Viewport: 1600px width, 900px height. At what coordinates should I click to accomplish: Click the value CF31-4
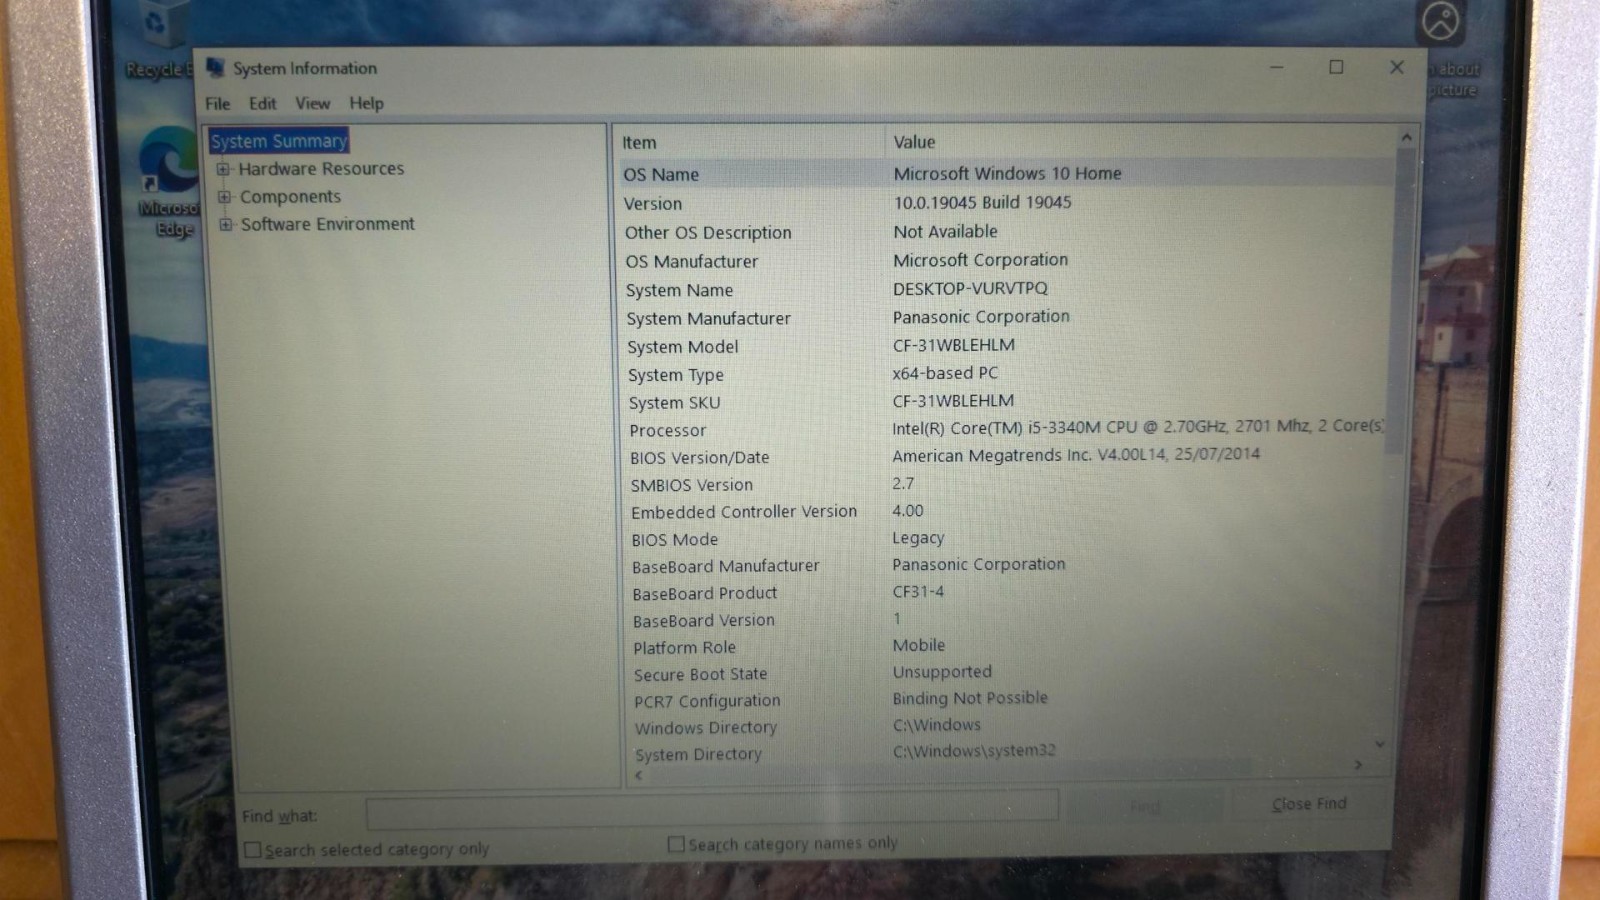click(918, 592)
